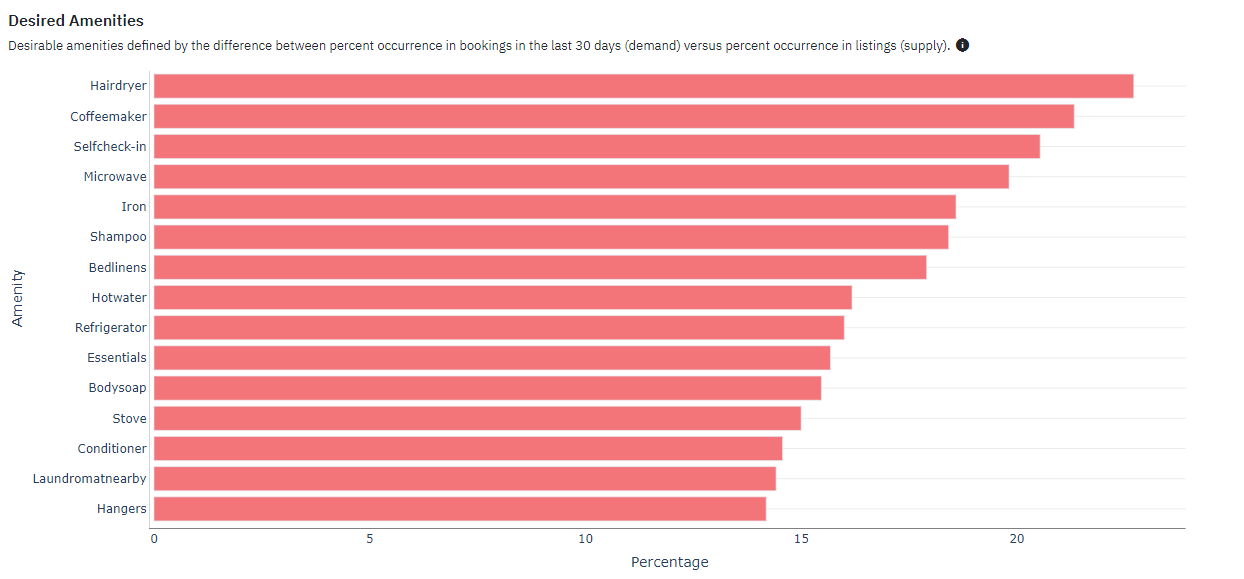
Task: Select the Stove bar
Action: (477, 418)
